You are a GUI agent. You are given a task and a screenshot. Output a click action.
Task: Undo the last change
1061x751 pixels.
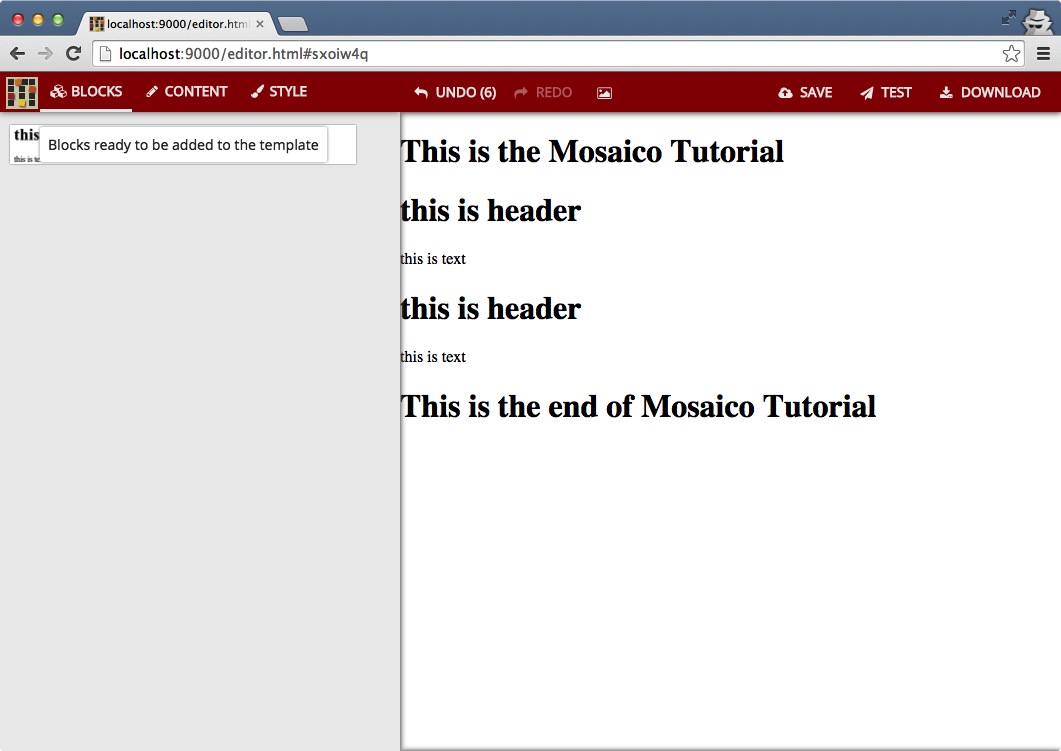click(455, 93)
